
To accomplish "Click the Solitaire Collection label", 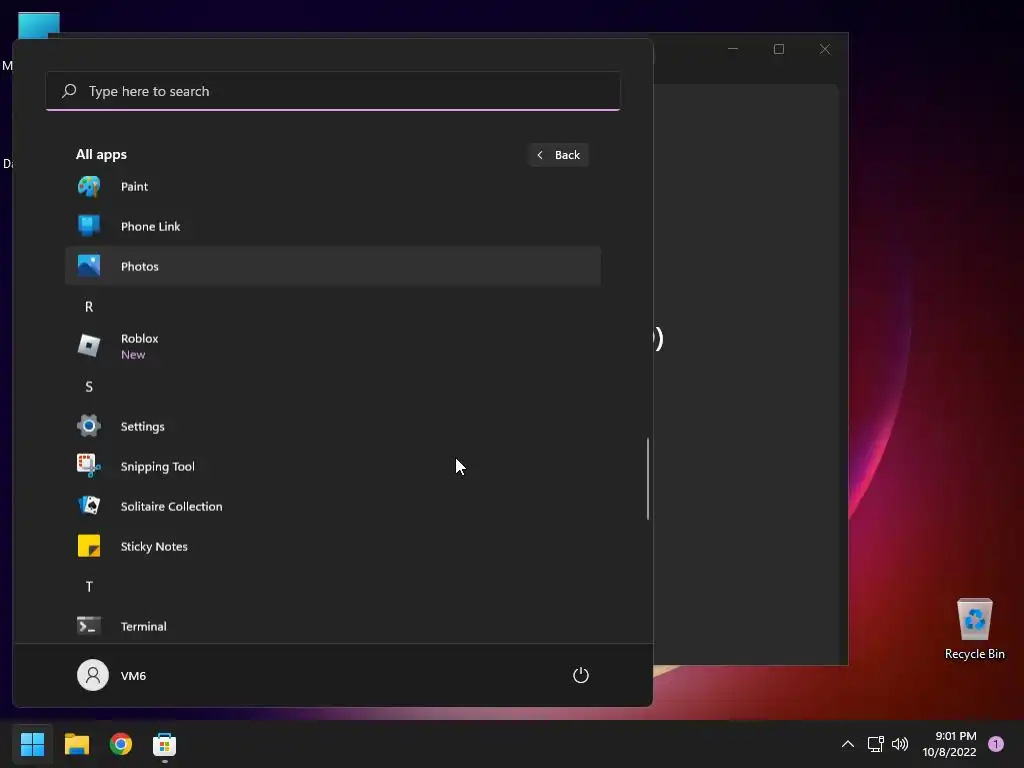I will coord(172,506).
